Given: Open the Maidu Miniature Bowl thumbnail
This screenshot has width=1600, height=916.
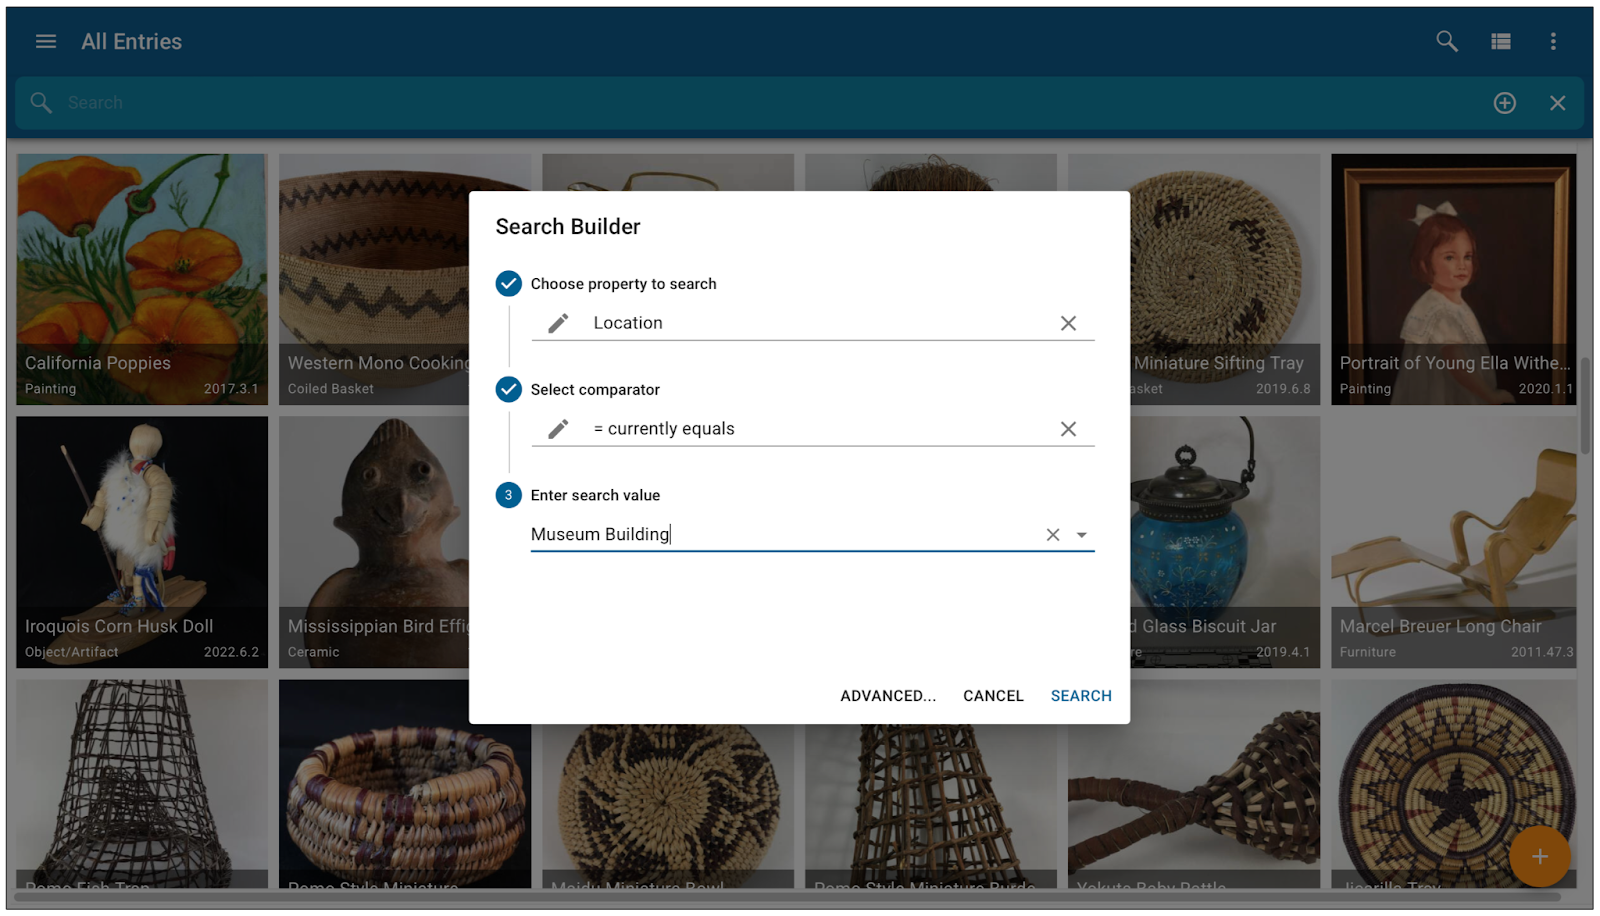Looking at the screenshot, I should click(668, 806).
